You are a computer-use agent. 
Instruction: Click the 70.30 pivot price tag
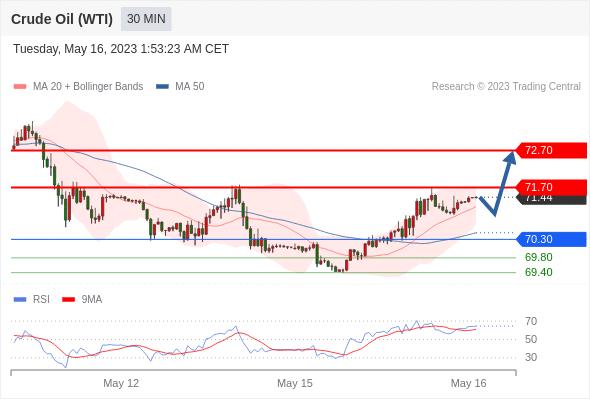(551, 239)
